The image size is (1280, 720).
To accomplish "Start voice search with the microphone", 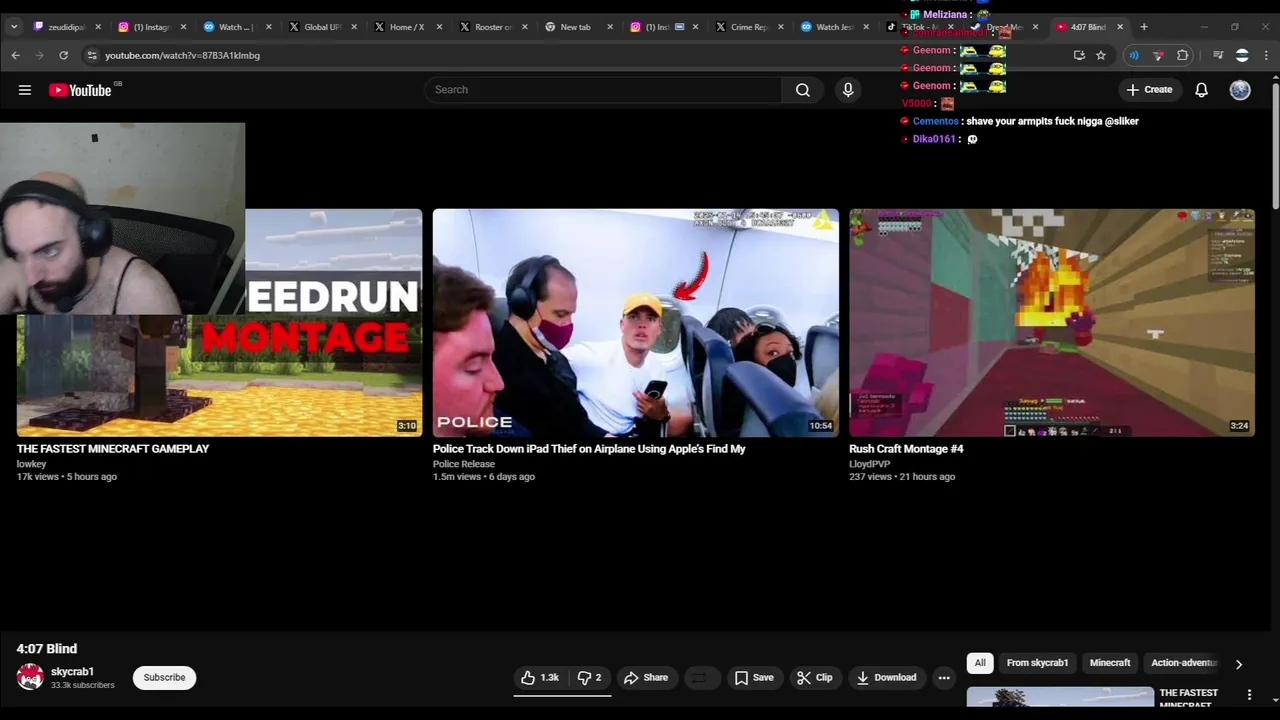I will [848, 90].
